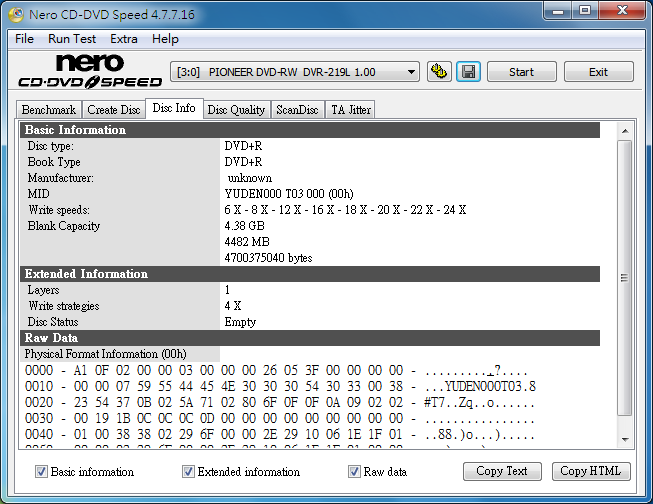Click the Blank Capacity label

tap(64, 226)
